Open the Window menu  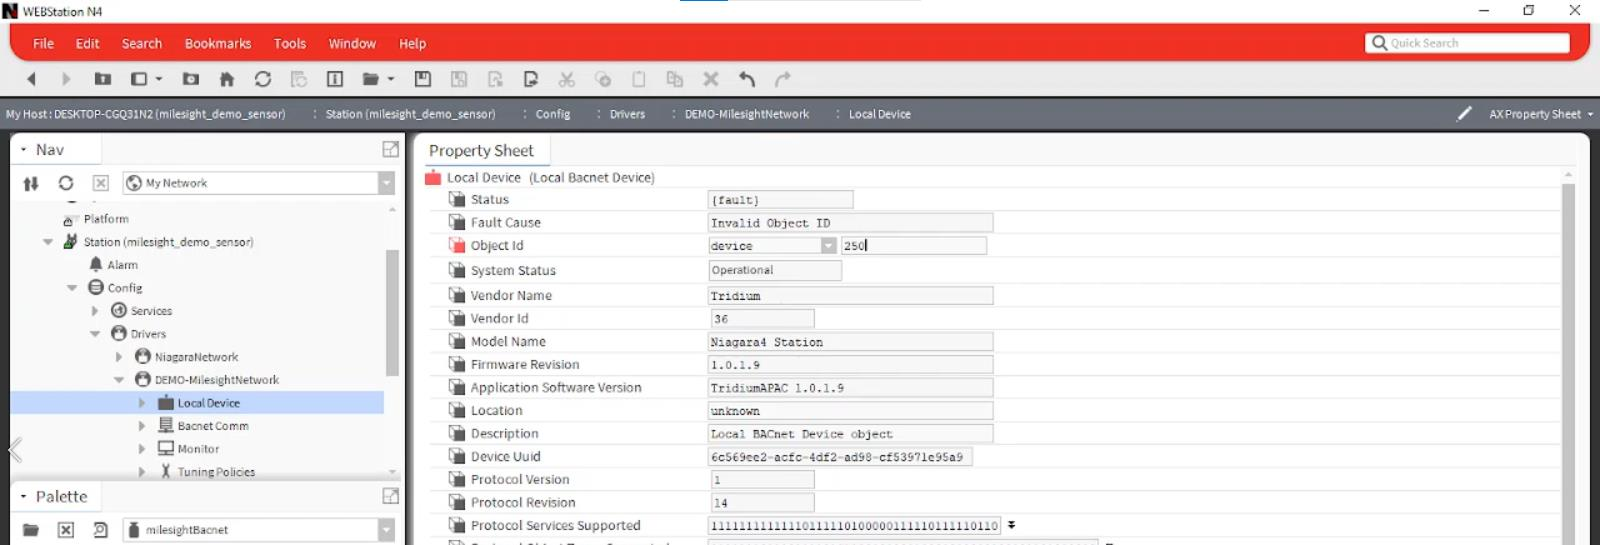pos(352,43)
